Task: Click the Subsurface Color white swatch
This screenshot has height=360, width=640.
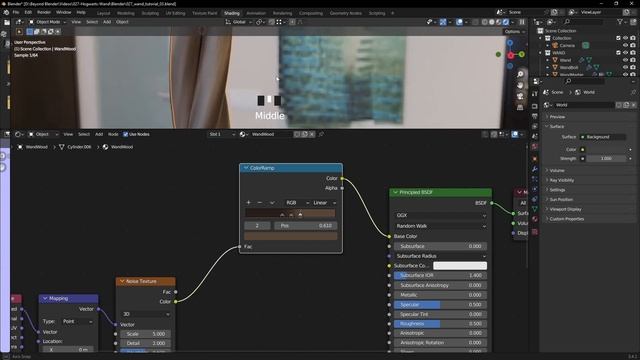Action: (460, 266)
